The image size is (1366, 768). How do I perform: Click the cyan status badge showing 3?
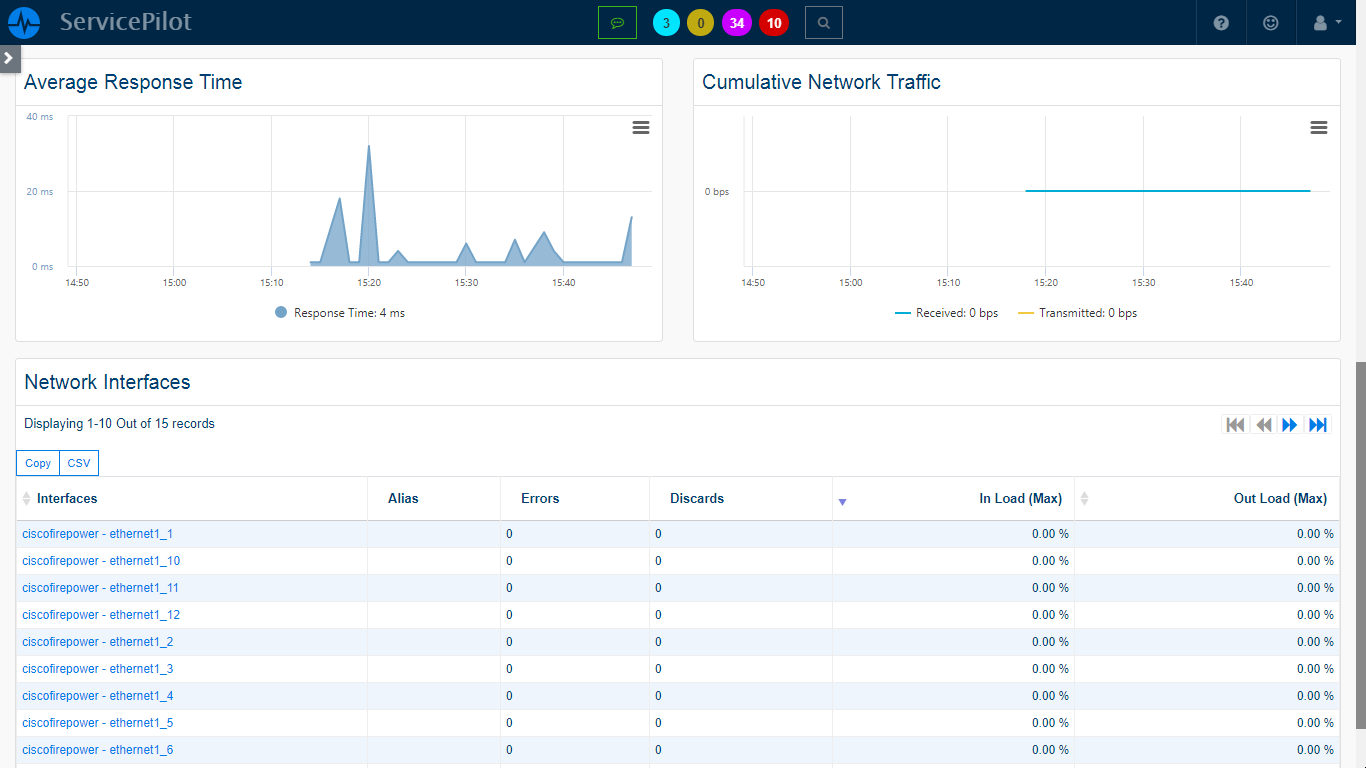tap(666, 22)
